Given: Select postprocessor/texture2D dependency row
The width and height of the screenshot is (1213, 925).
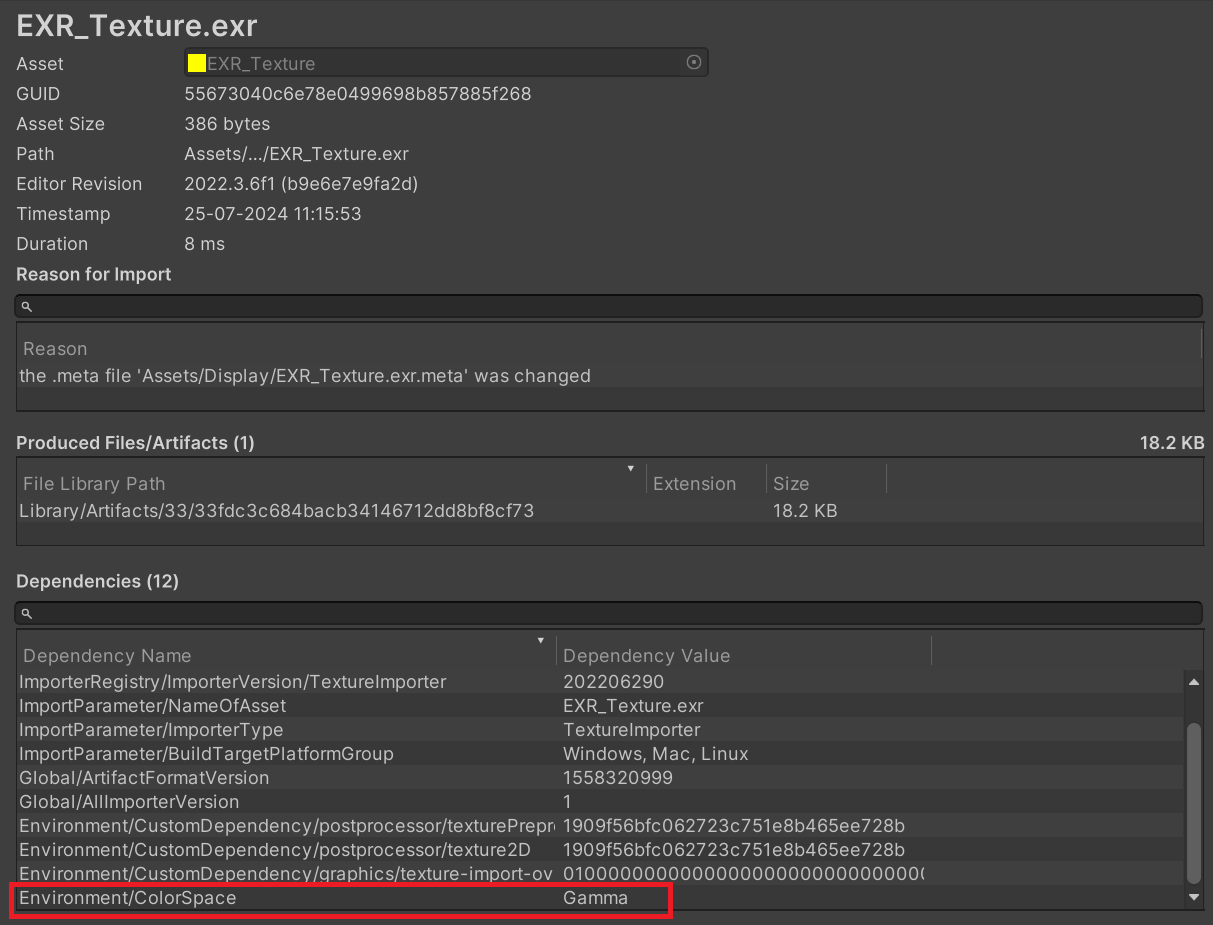Looking at the screenshot, I should click(x=600, y=850).
